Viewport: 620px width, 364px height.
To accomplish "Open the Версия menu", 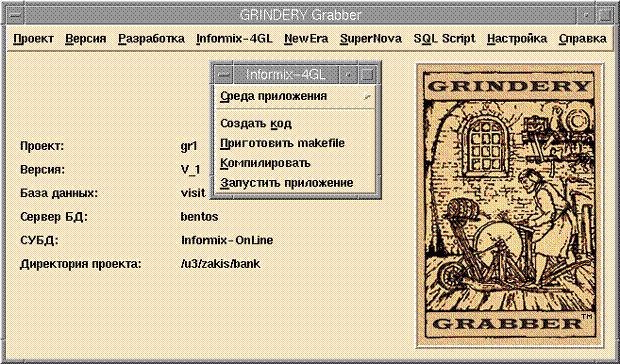I will 86,39.
